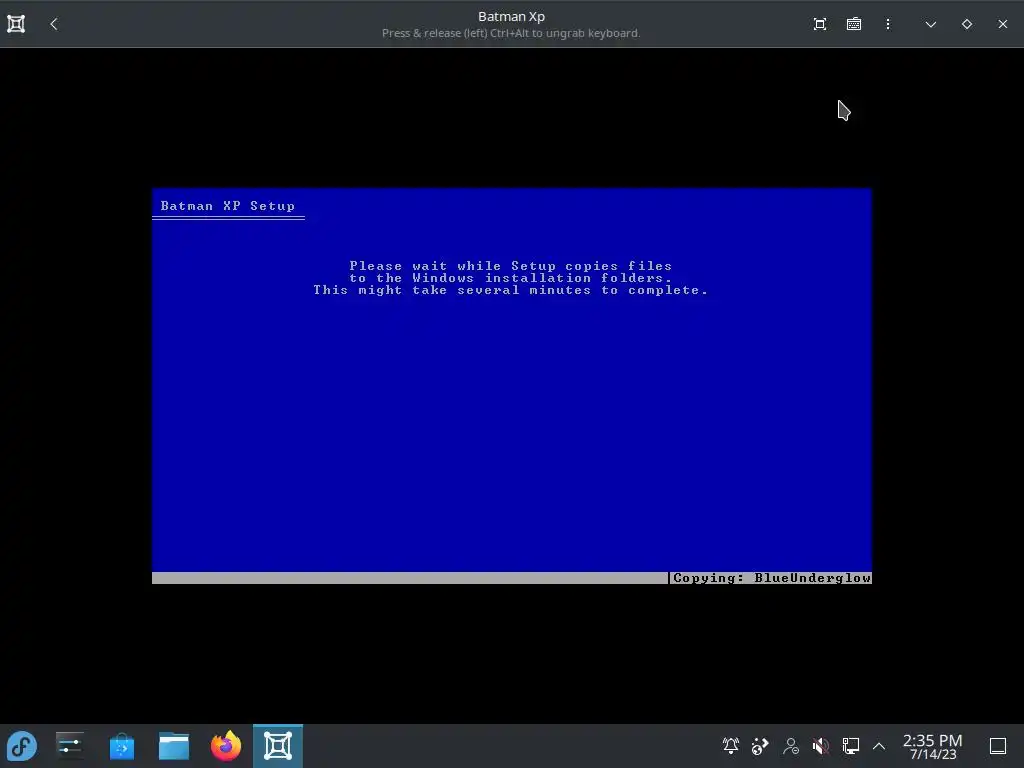This screenshot has width=1024, height=768.
Task: Click the 'Batman XP Setup' title text
Action: (x=228, y=206)
